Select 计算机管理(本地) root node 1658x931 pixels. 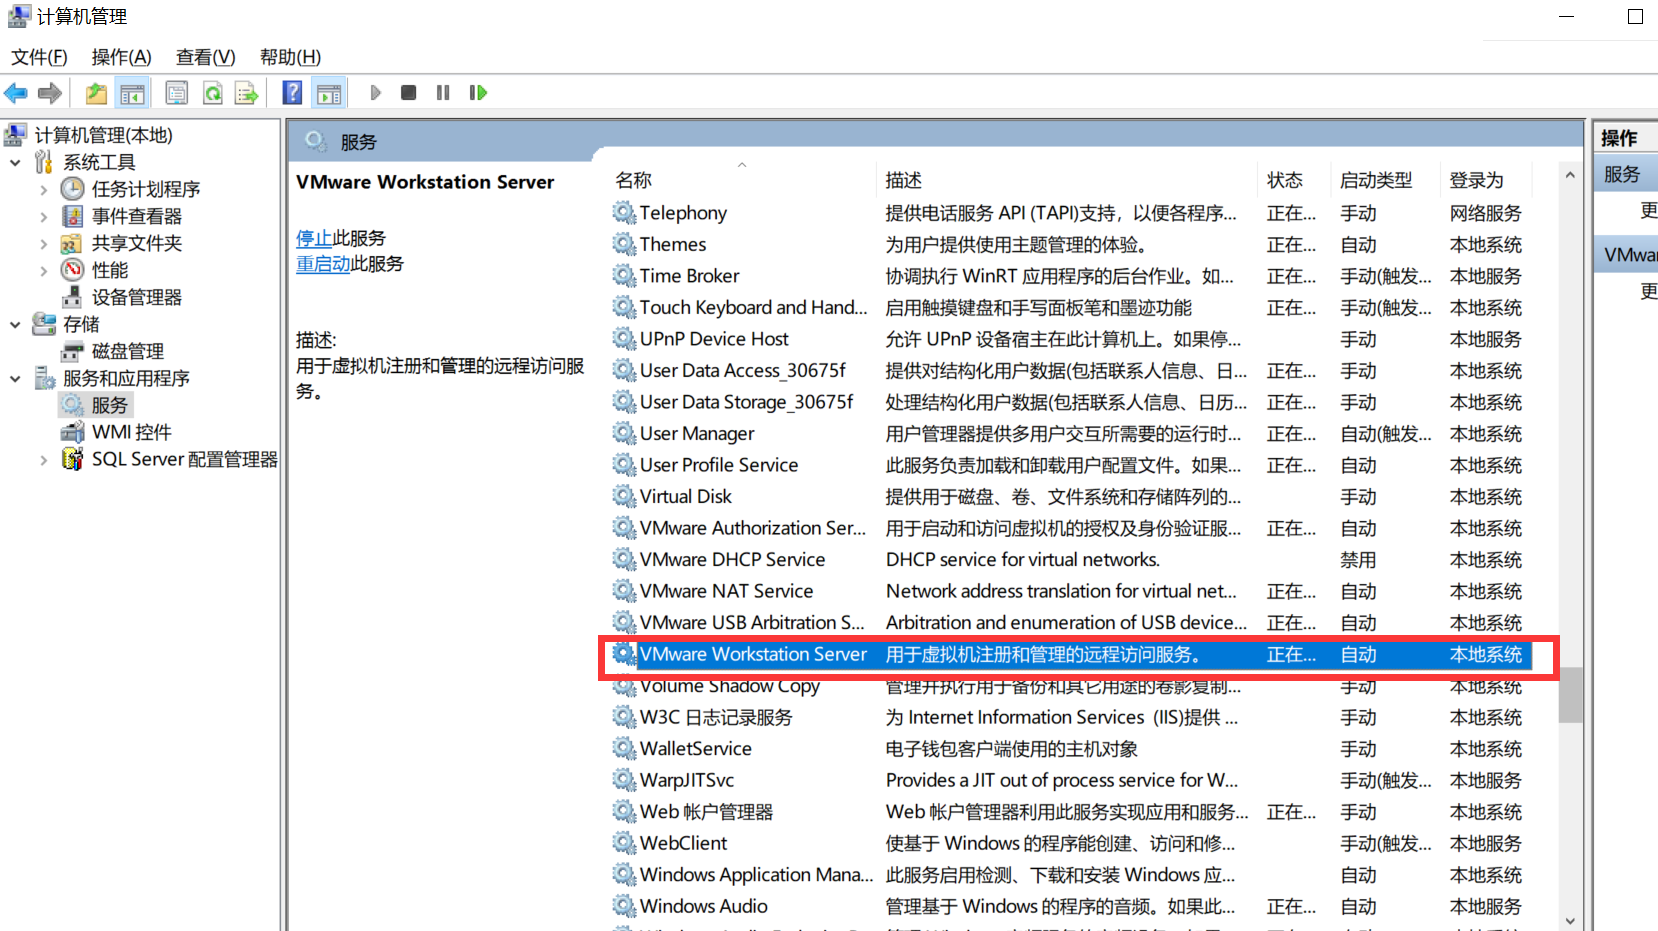(x=104, y=135)
